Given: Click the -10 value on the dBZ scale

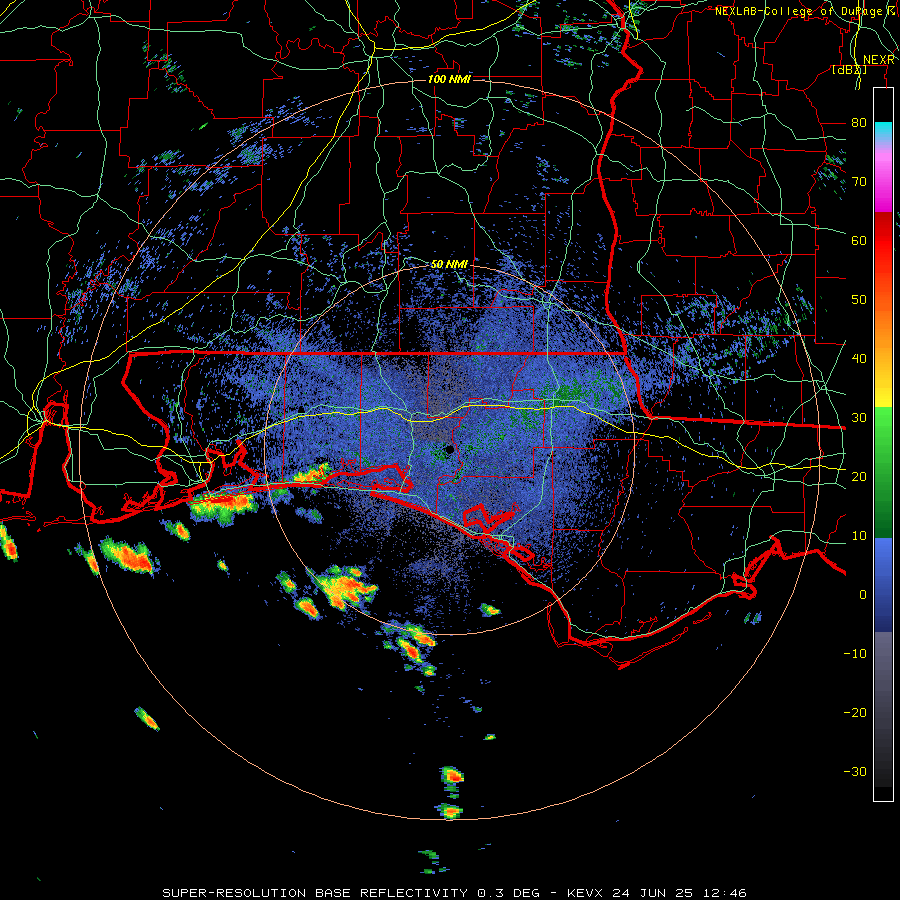Looking at the screenshot, I should click(x=855, y=654).
